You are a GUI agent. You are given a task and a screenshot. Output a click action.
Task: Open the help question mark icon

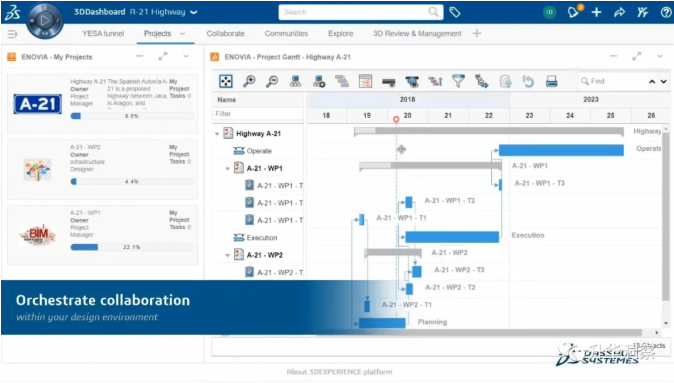click(x=666, y=12)
